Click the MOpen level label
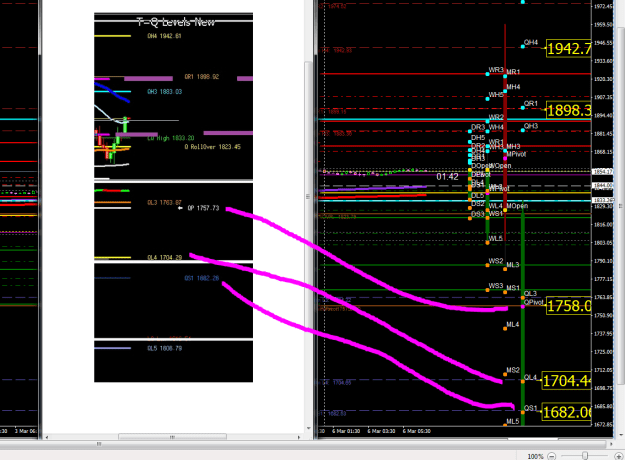Viewport: 625px width, 460px height. point(517,206)
